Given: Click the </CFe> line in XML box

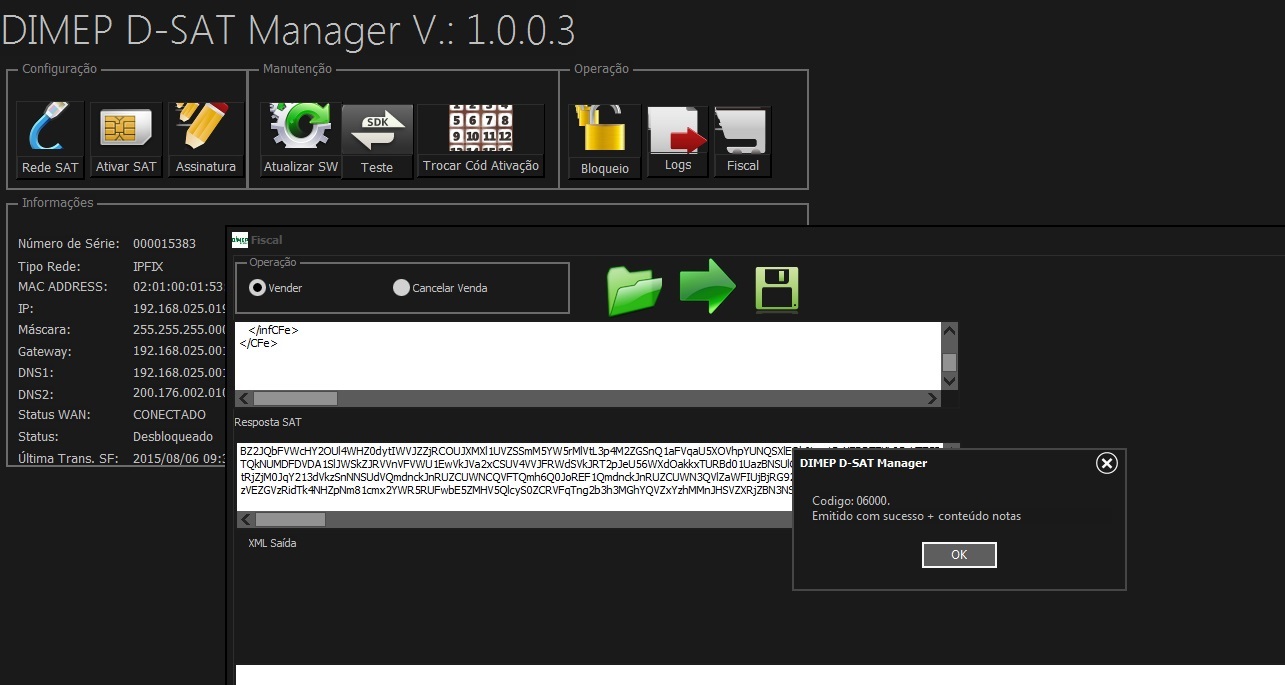Looking at the screenshot, I should click(x=258, y=343).
